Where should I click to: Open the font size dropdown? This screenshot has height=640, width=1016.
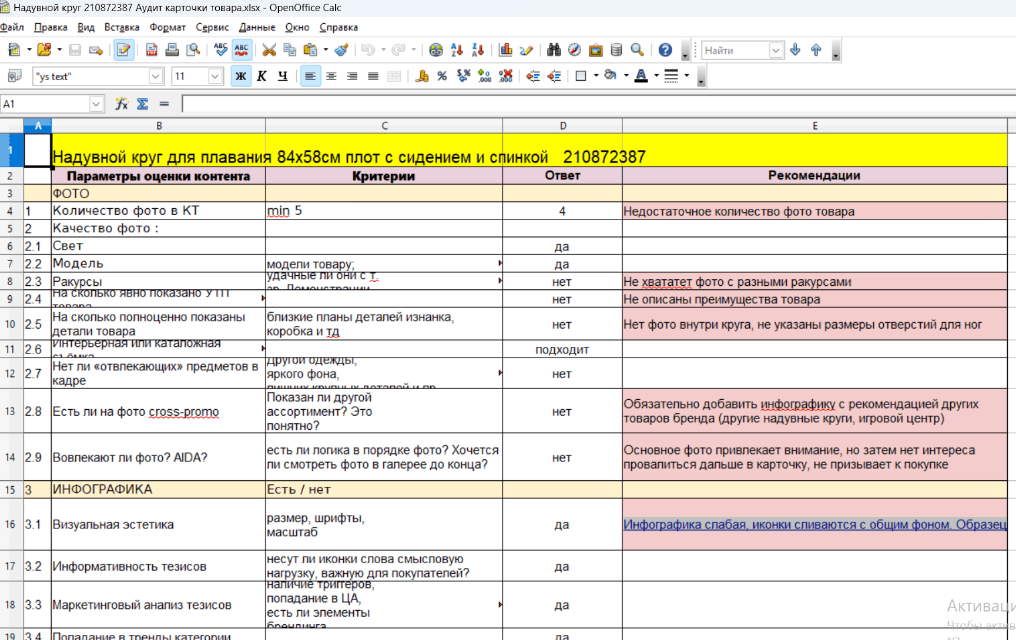point(215,76)
